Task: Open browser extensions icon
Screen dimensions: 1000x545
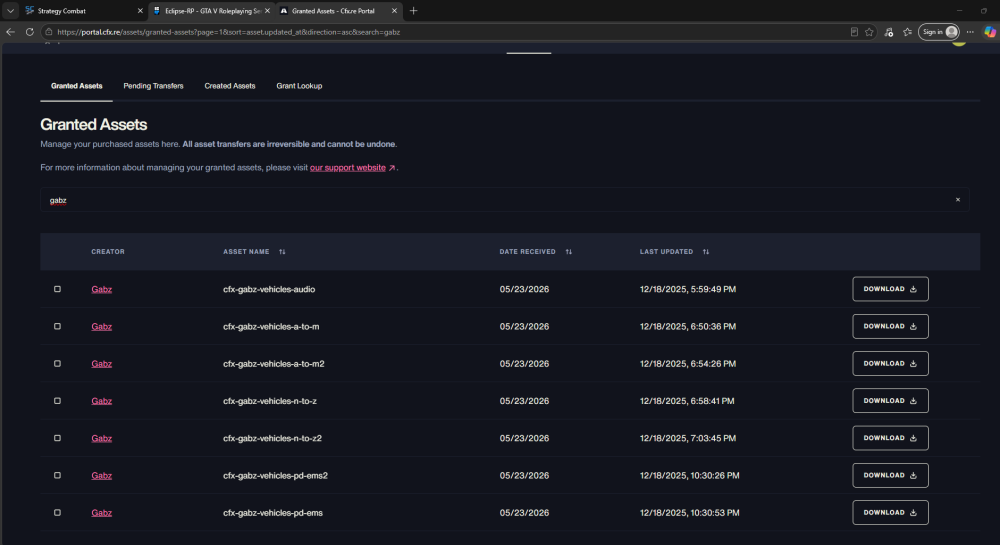Action: pos(889,32)
